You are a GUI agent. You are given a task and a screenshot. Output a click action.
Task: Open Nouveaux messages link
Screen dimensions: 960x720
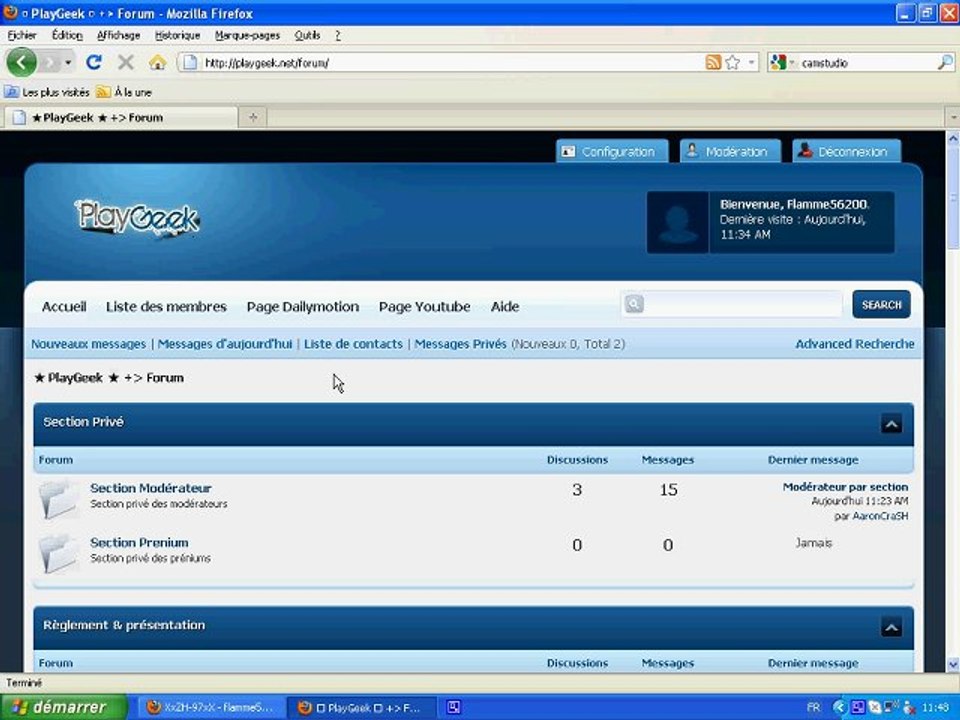click(89, 344)
